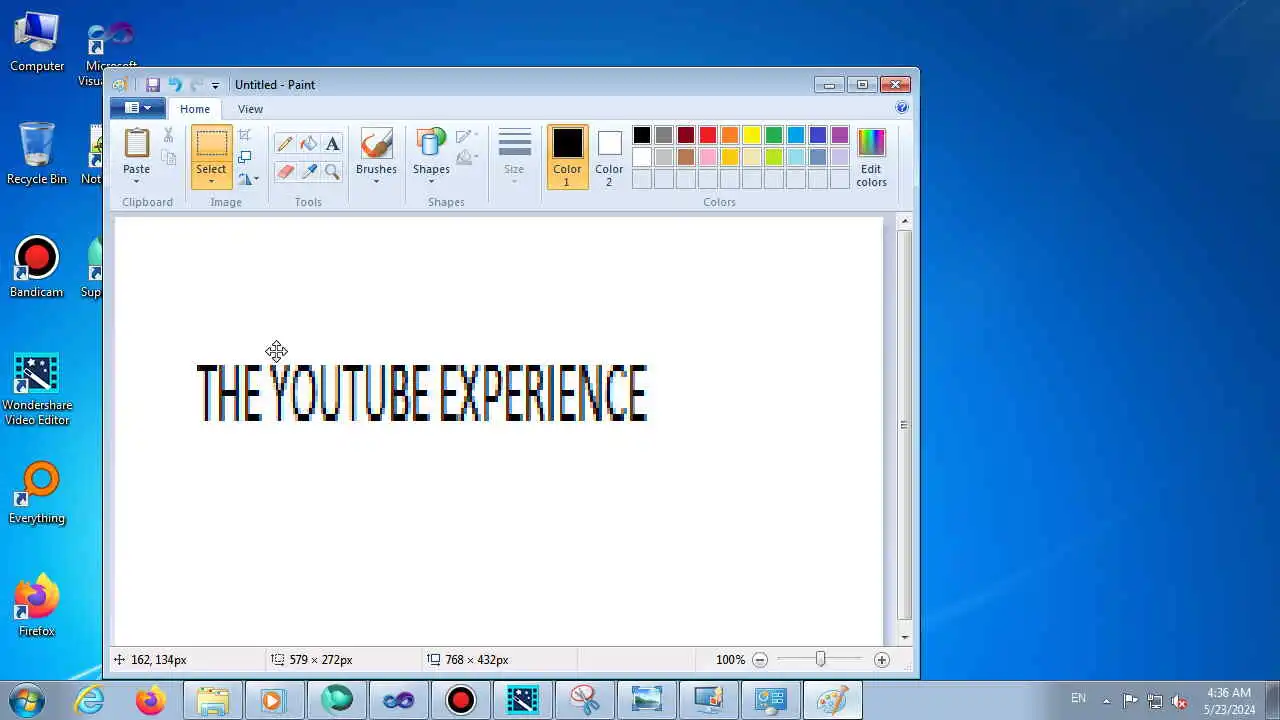Open Paint Help question mark icon
This screenshot has height=720, width=1280.
coord(902,108)
